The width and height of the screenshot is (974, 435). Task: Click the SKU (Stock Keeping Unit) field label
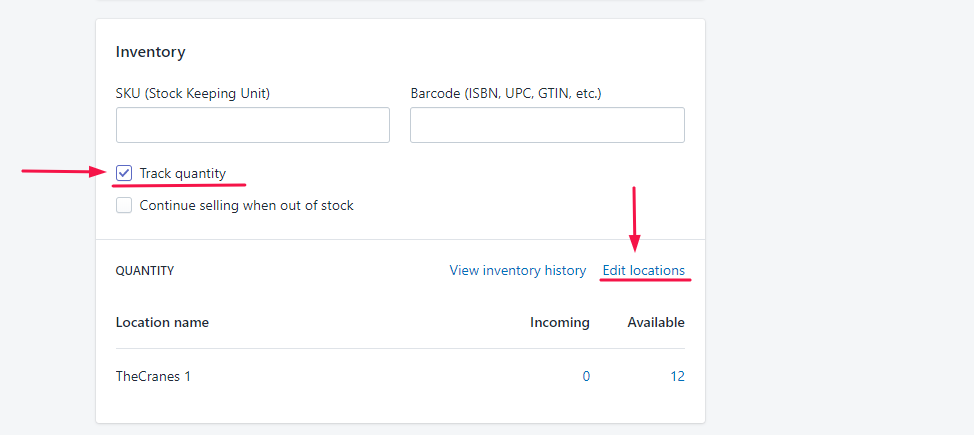[193, 93]
